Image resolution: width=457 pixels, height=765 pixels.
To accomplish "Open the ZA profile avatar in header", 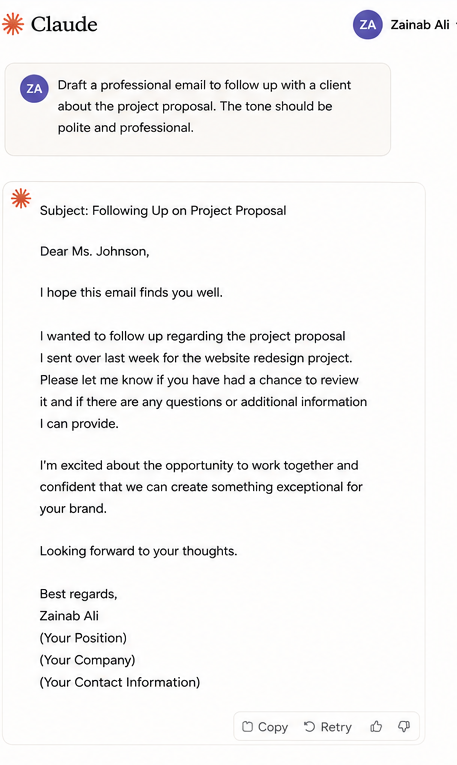I will [x=367, y=24].
